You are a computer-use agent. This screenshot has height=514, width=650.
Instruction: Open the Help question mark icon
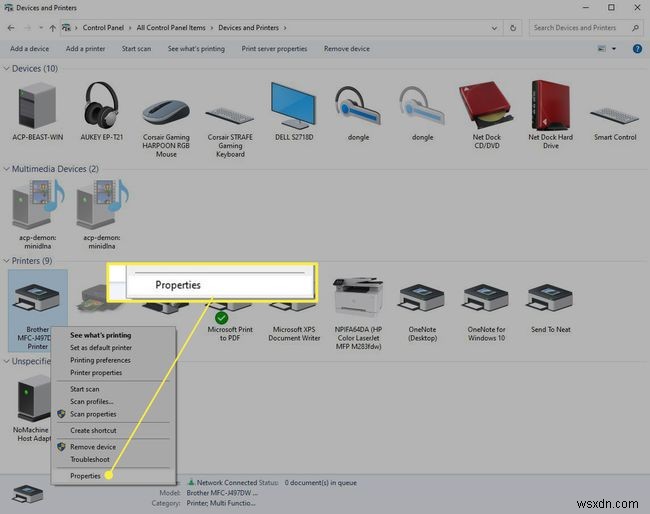click(637, 49)
